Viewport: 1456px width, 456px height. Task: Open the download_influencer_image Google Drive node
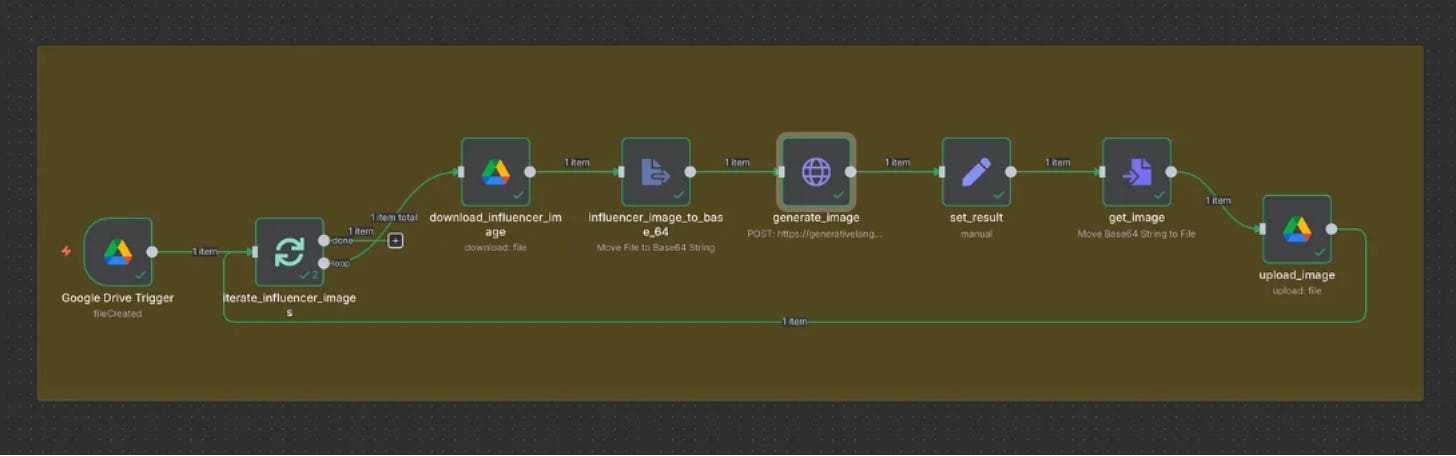495,172
